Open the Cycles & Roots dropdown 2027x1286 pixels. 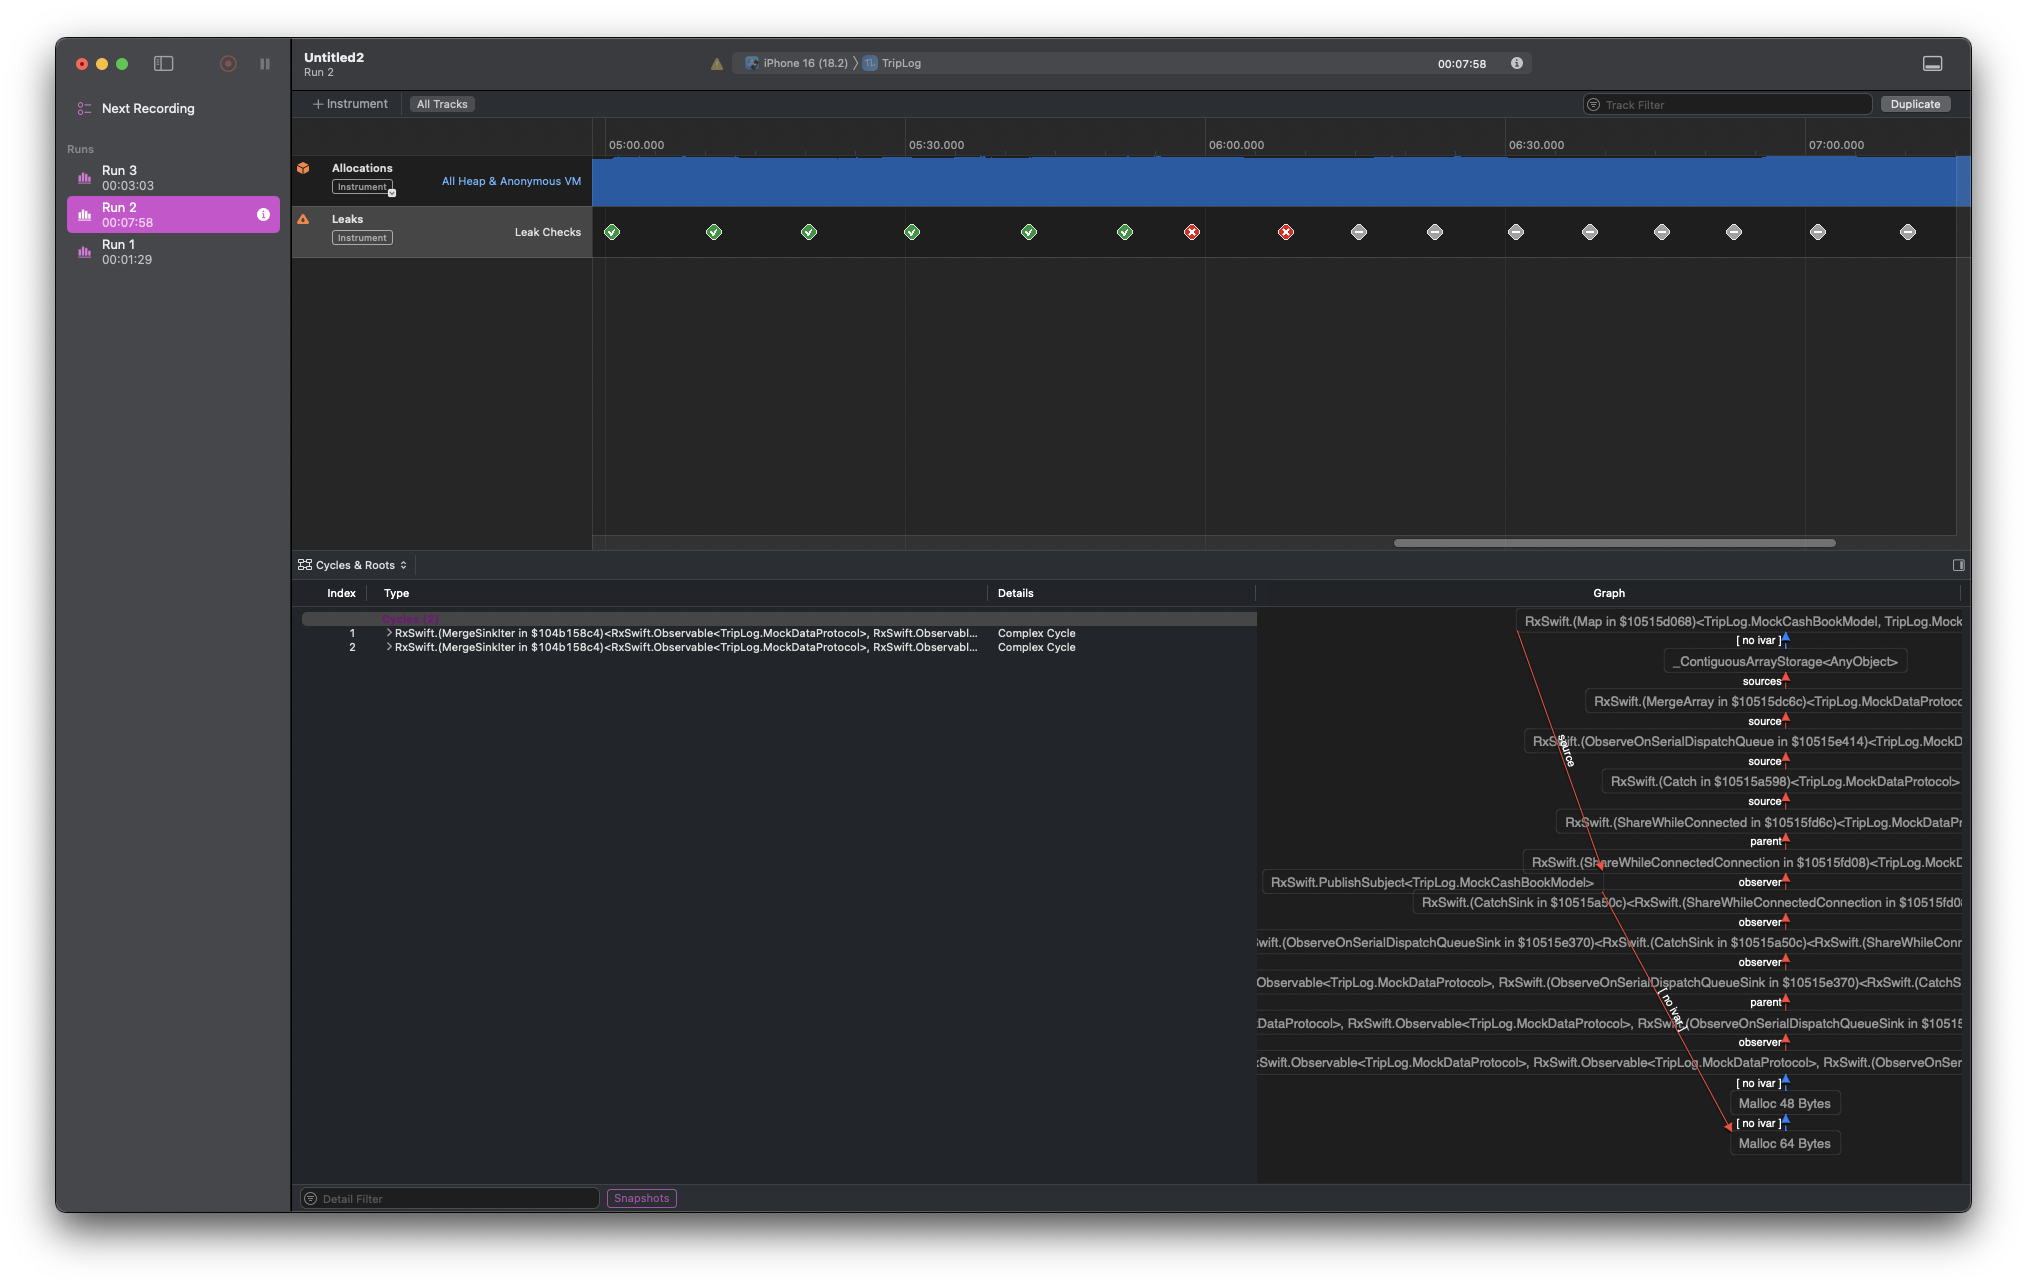click(353, 565)
